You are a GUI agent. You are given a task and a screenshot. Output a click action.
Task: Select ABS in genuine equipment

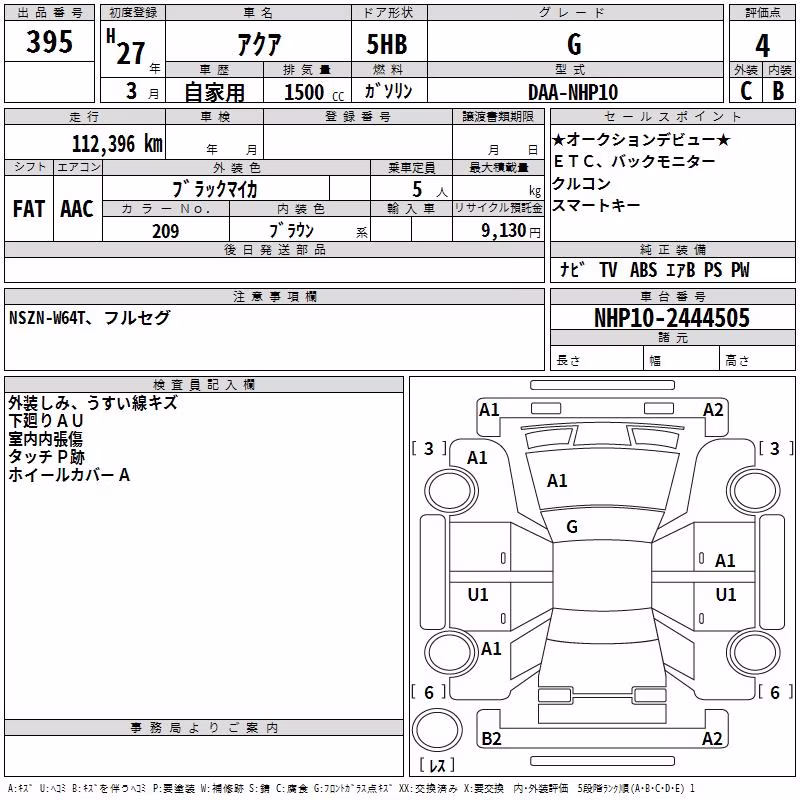click(x=643, y=269)
